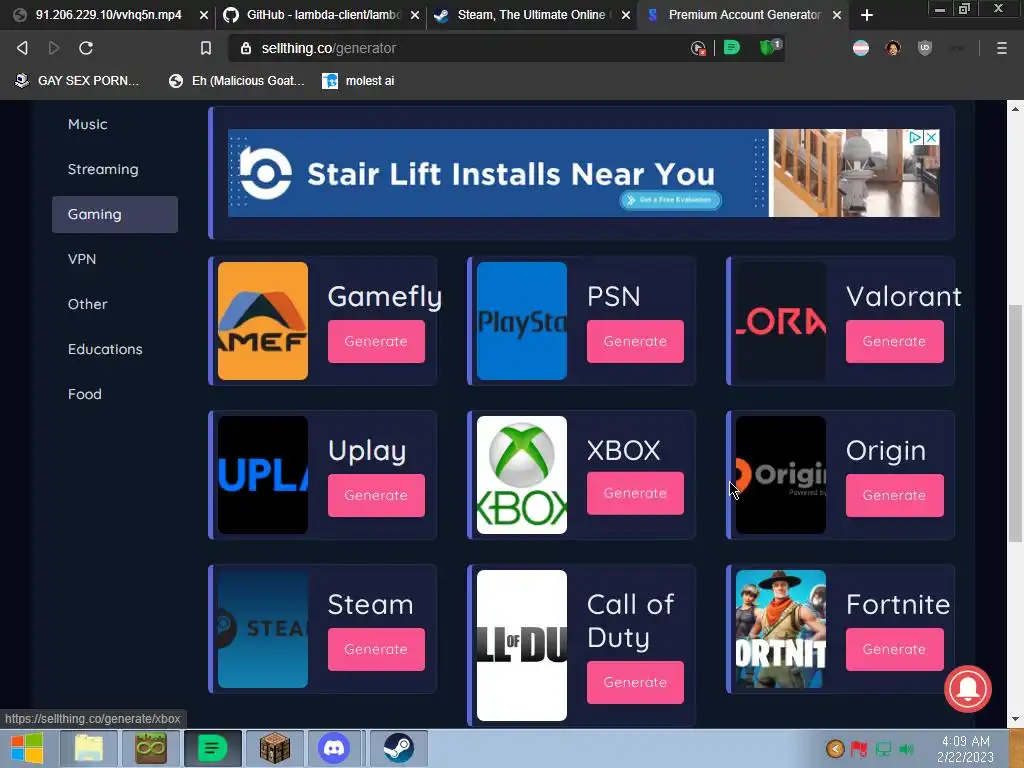Viewport: 1024px width, 768px height.
Task: Click the Steam logo thumbnail
Action: coord(263,629)
